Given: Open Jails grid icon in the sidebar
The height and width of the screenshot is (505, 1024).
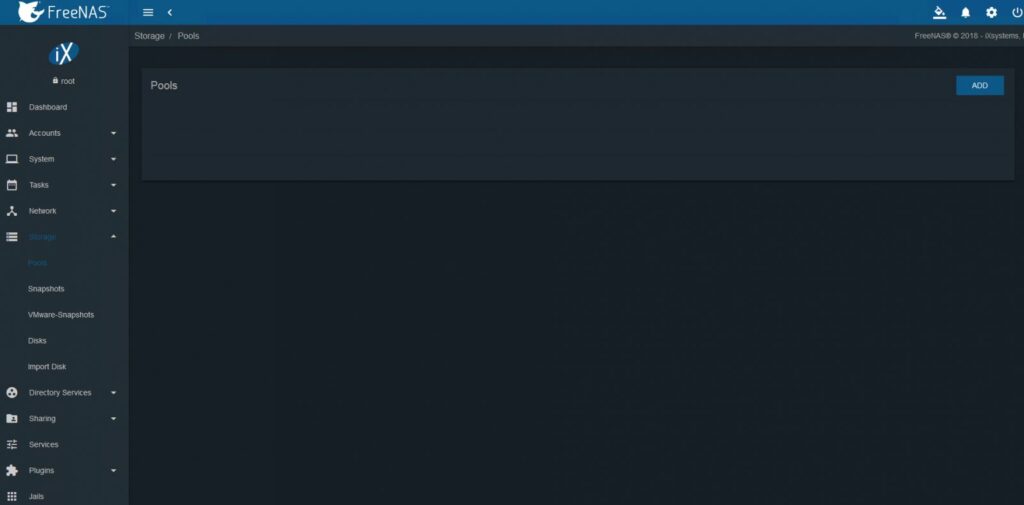Looking at the screenshot, I should coord(12,497).
